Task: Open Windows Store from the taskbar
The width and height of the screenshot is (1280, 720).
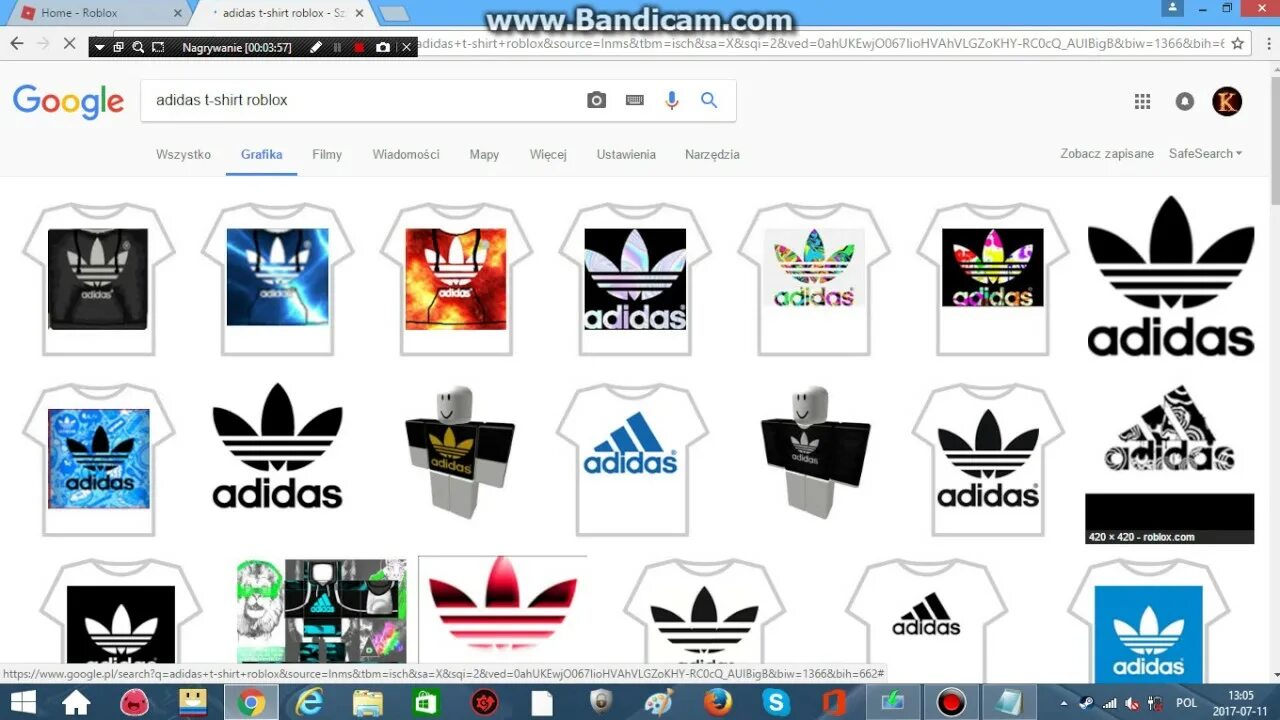Action: click(x=427, y=702)
